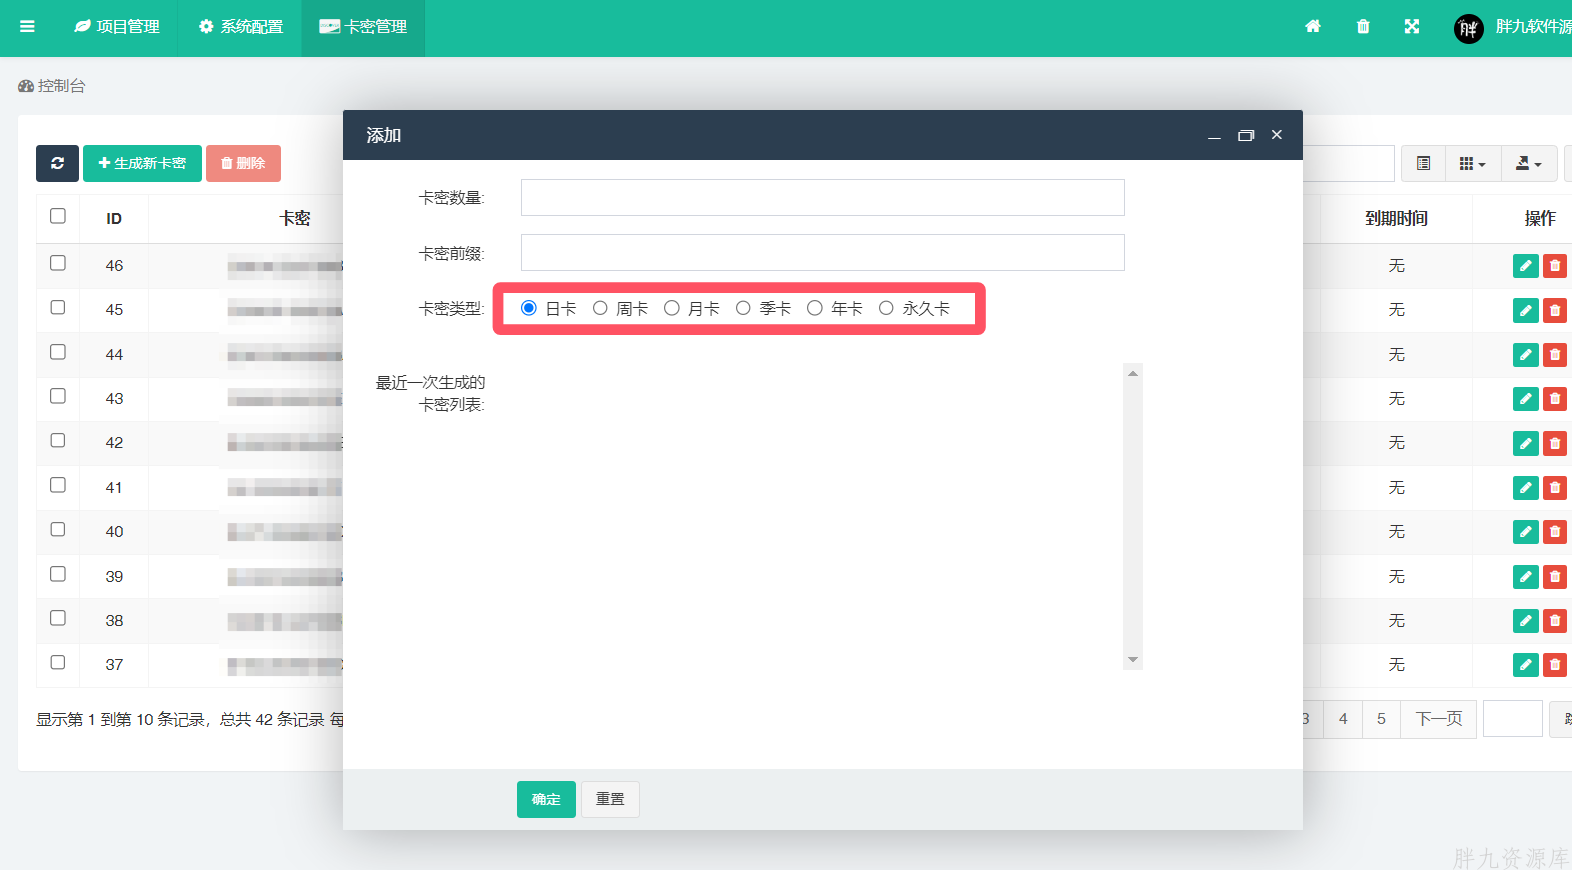Click the 删除 button above table
The width and height of the screenshot is (1572, 870).
[243, 163]
